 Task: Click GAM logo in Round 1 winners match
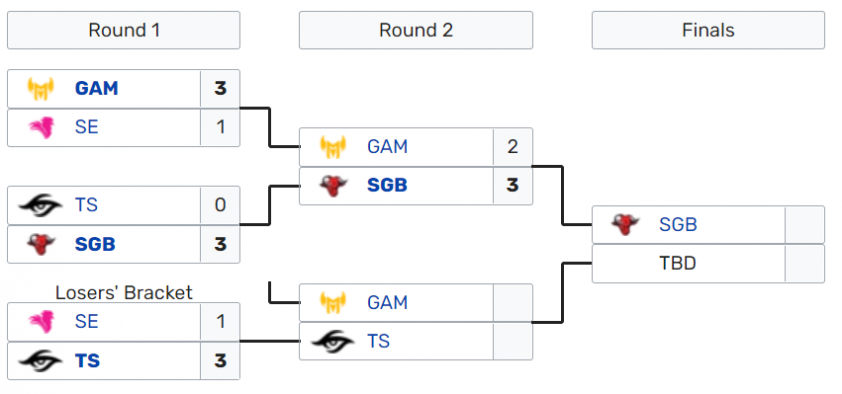point(41,89)
